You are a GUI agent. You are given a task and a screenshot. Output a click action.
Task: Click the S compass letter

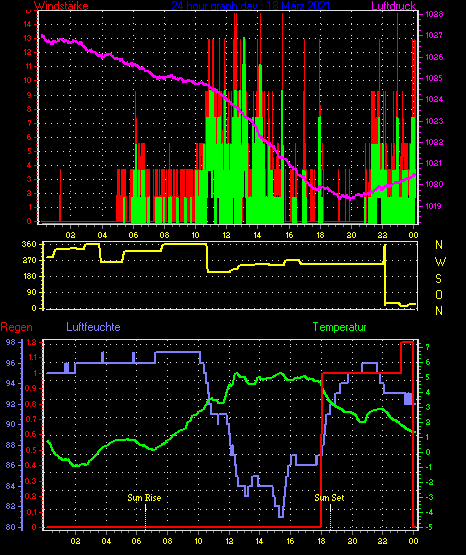tap(439, 279)
